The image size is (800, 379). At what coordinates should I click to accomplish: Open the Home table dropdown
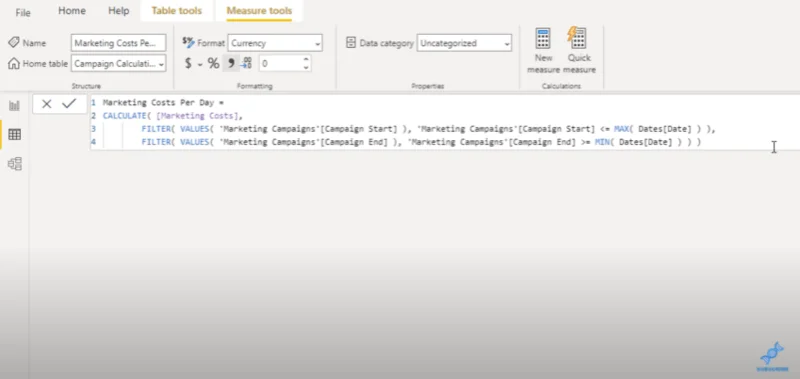tap(118, 63)
